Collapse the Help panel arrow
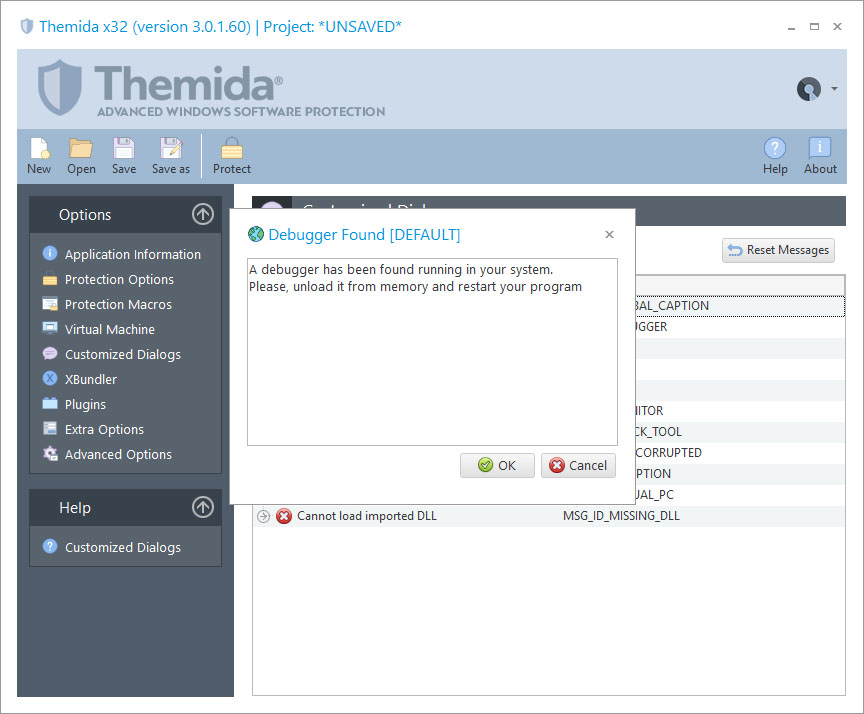 pyautogui.click(x=203, y=507)
